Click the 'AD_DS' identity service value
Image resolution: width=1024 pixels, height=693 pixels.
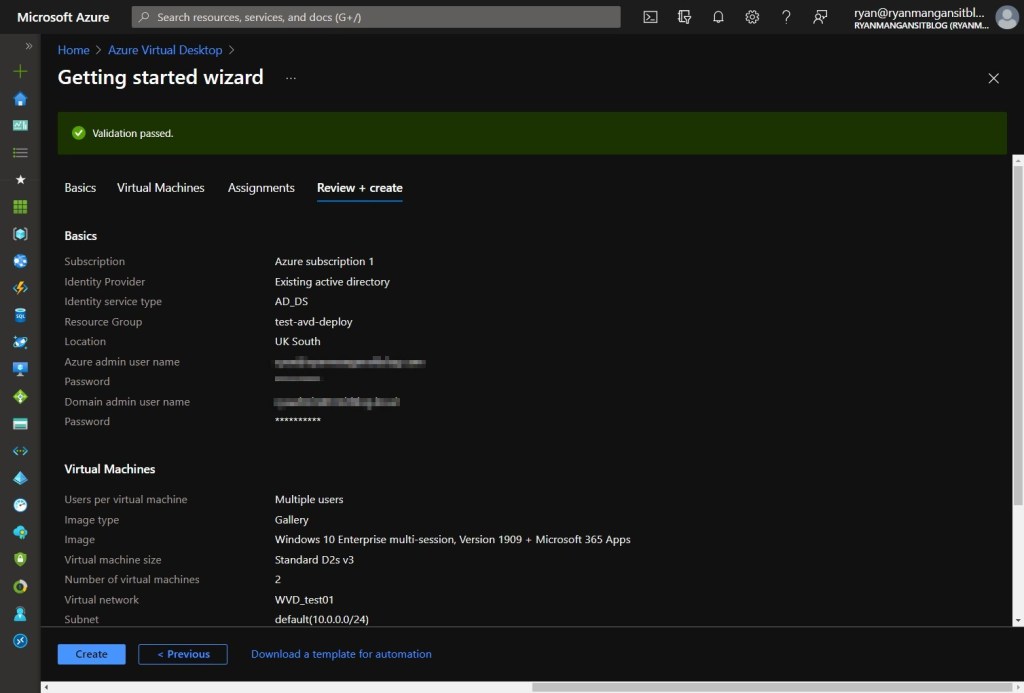291,302
